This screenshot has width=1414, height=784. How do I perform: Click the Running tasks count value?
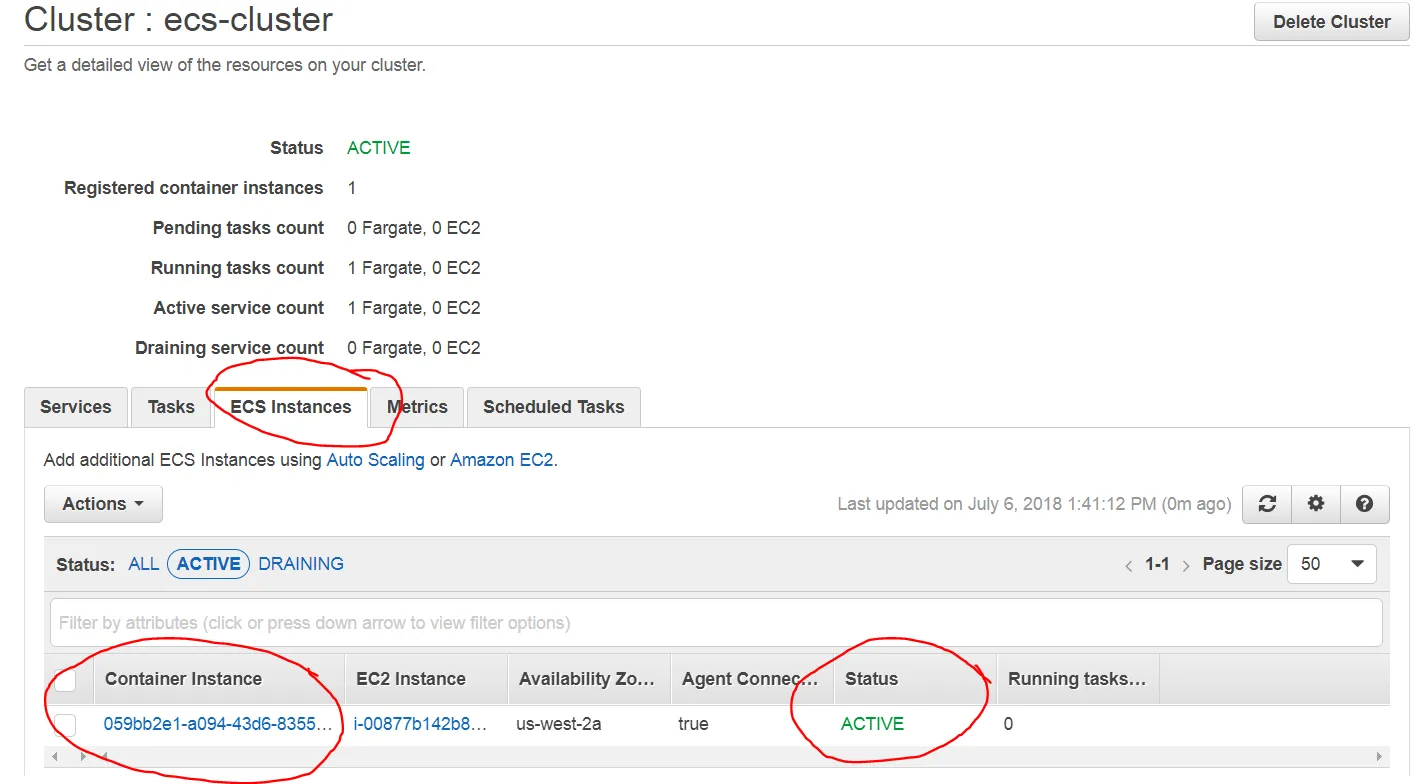pyautogui.click(x=414, y=268)
